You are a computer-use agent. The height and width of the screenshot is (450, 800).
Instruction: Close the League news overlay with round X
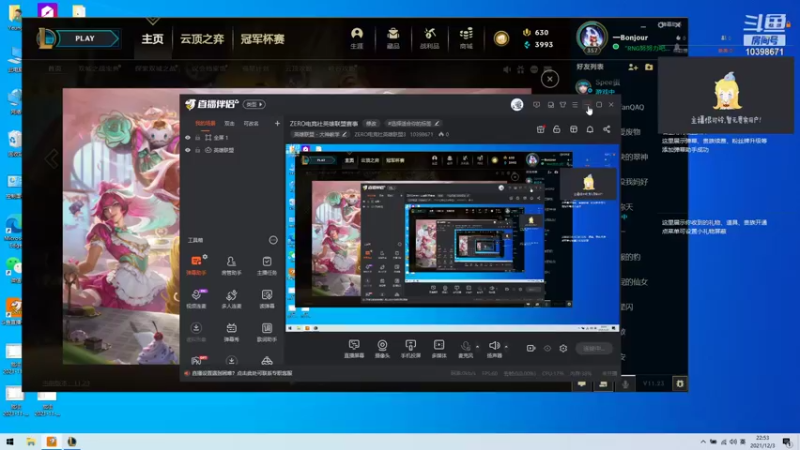549,79
